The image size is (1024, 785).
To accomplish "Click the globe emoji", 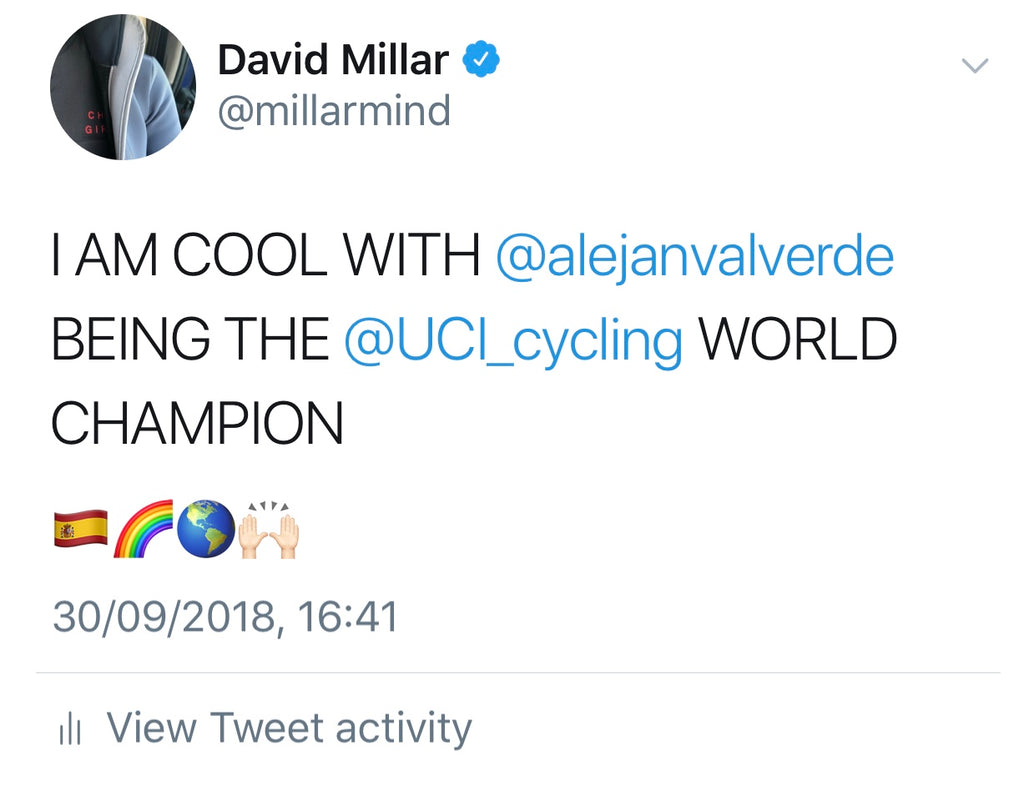I will (x=206, y=529).
